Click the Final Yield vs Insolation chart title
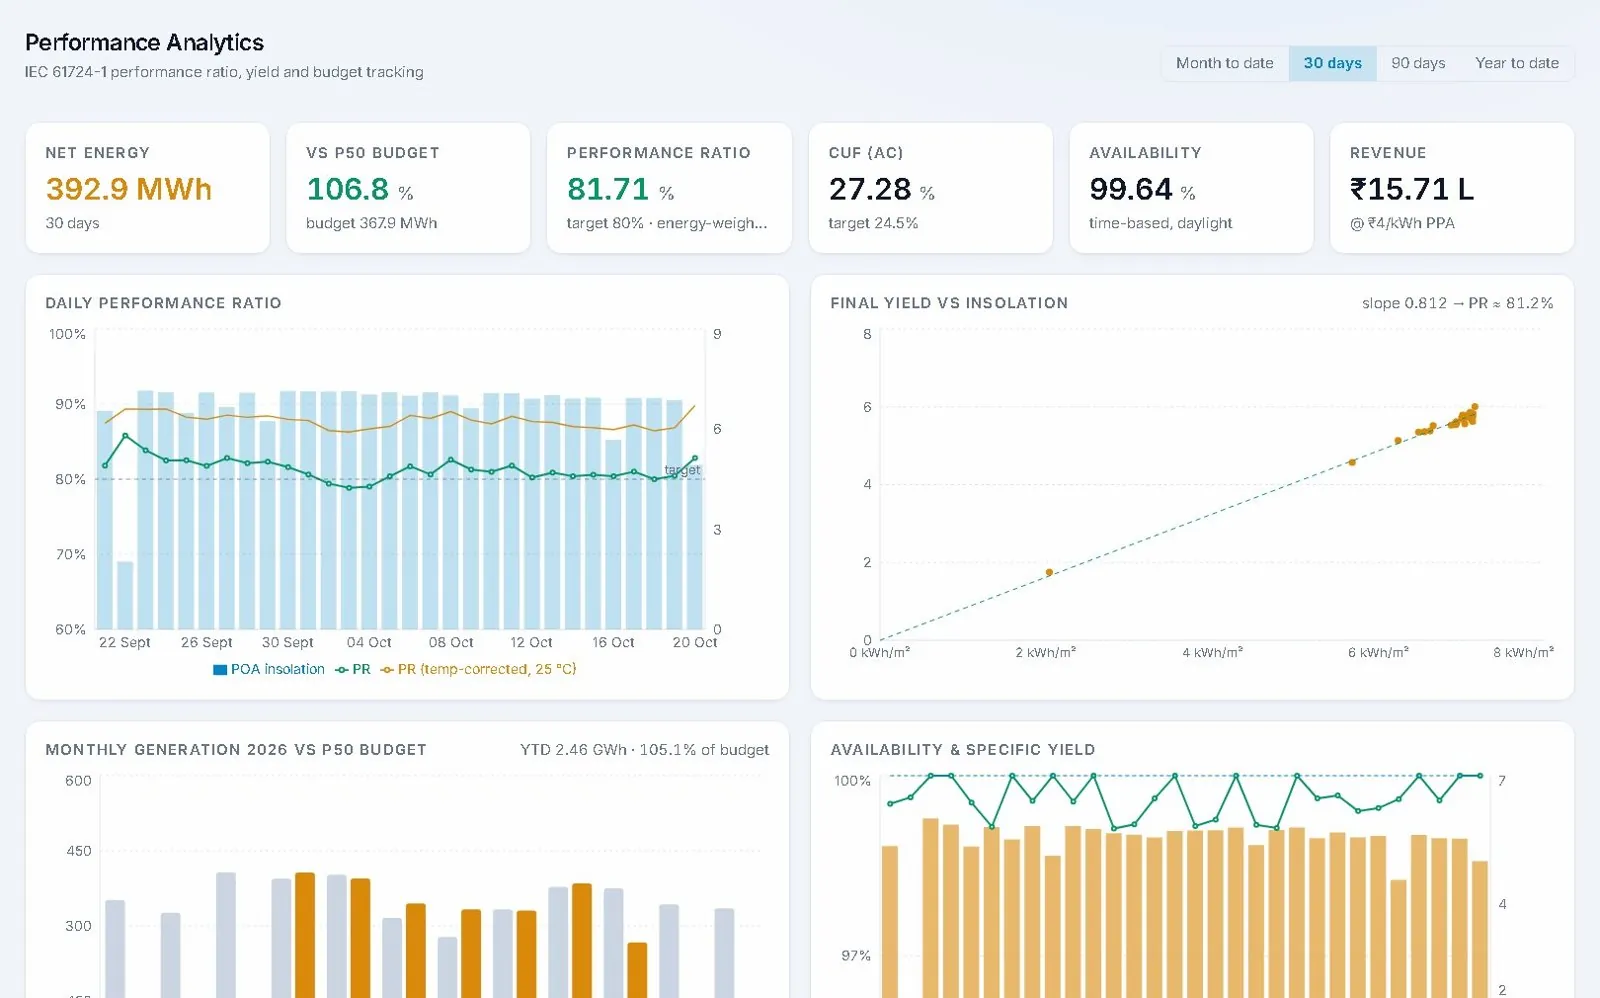 [x=949, y=303]
